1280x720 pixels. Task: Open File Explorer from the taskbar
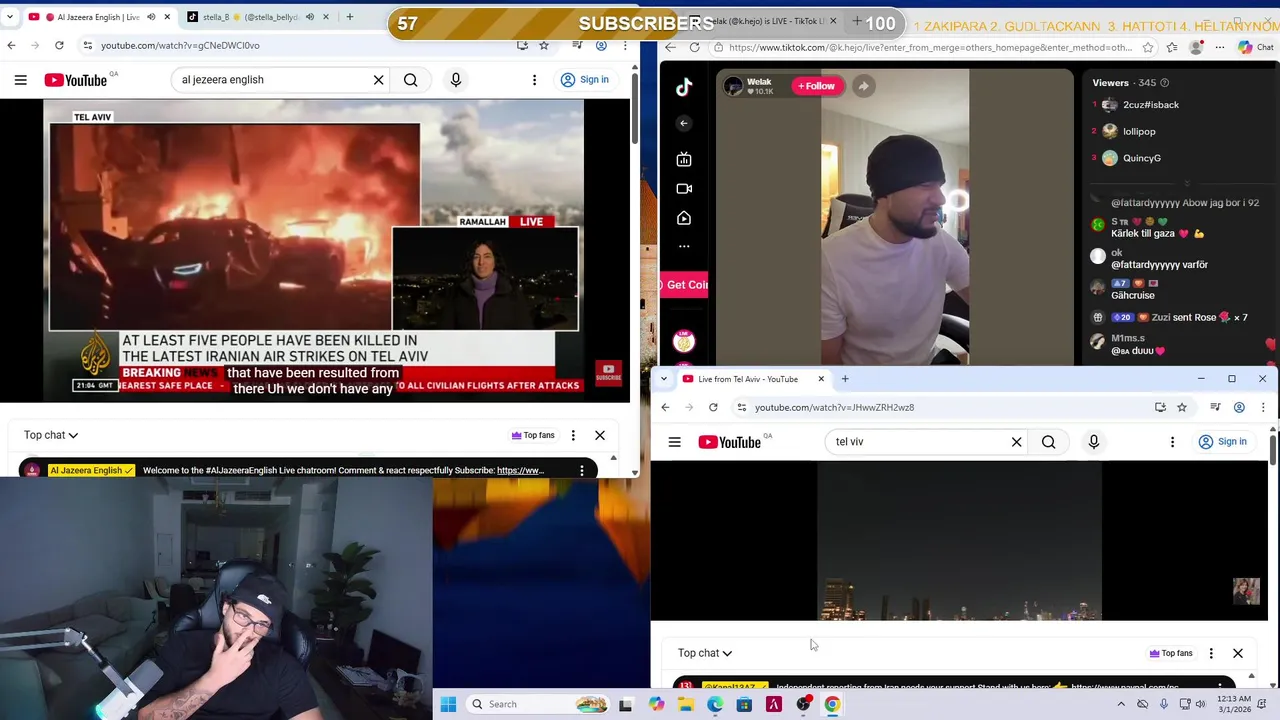686,704
